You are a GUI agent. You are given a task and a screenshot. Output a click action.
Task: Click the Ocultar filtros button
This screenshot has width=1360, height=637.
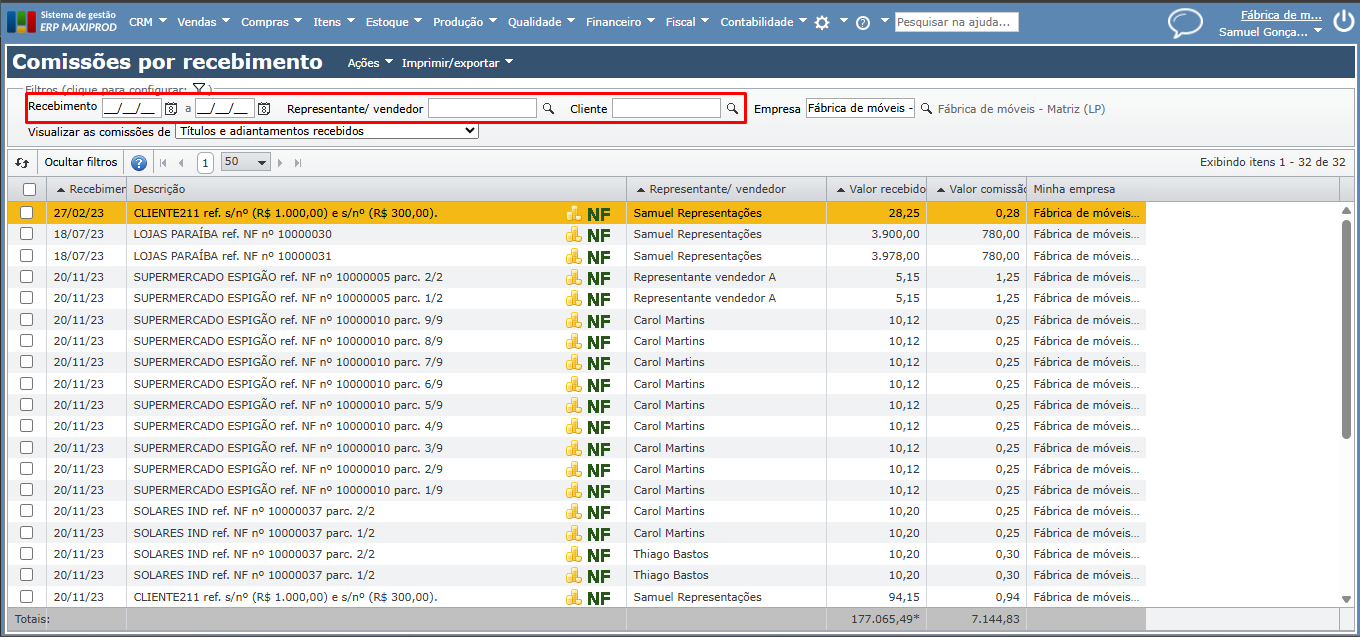[x=80, y=162]
